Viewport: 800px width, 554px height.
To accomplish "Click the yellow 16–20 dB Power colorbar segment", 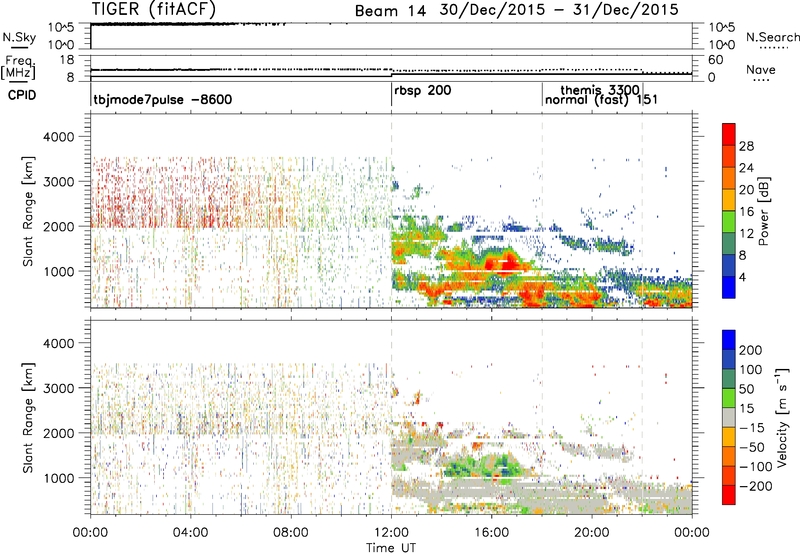I will click(x=729, y=200).
